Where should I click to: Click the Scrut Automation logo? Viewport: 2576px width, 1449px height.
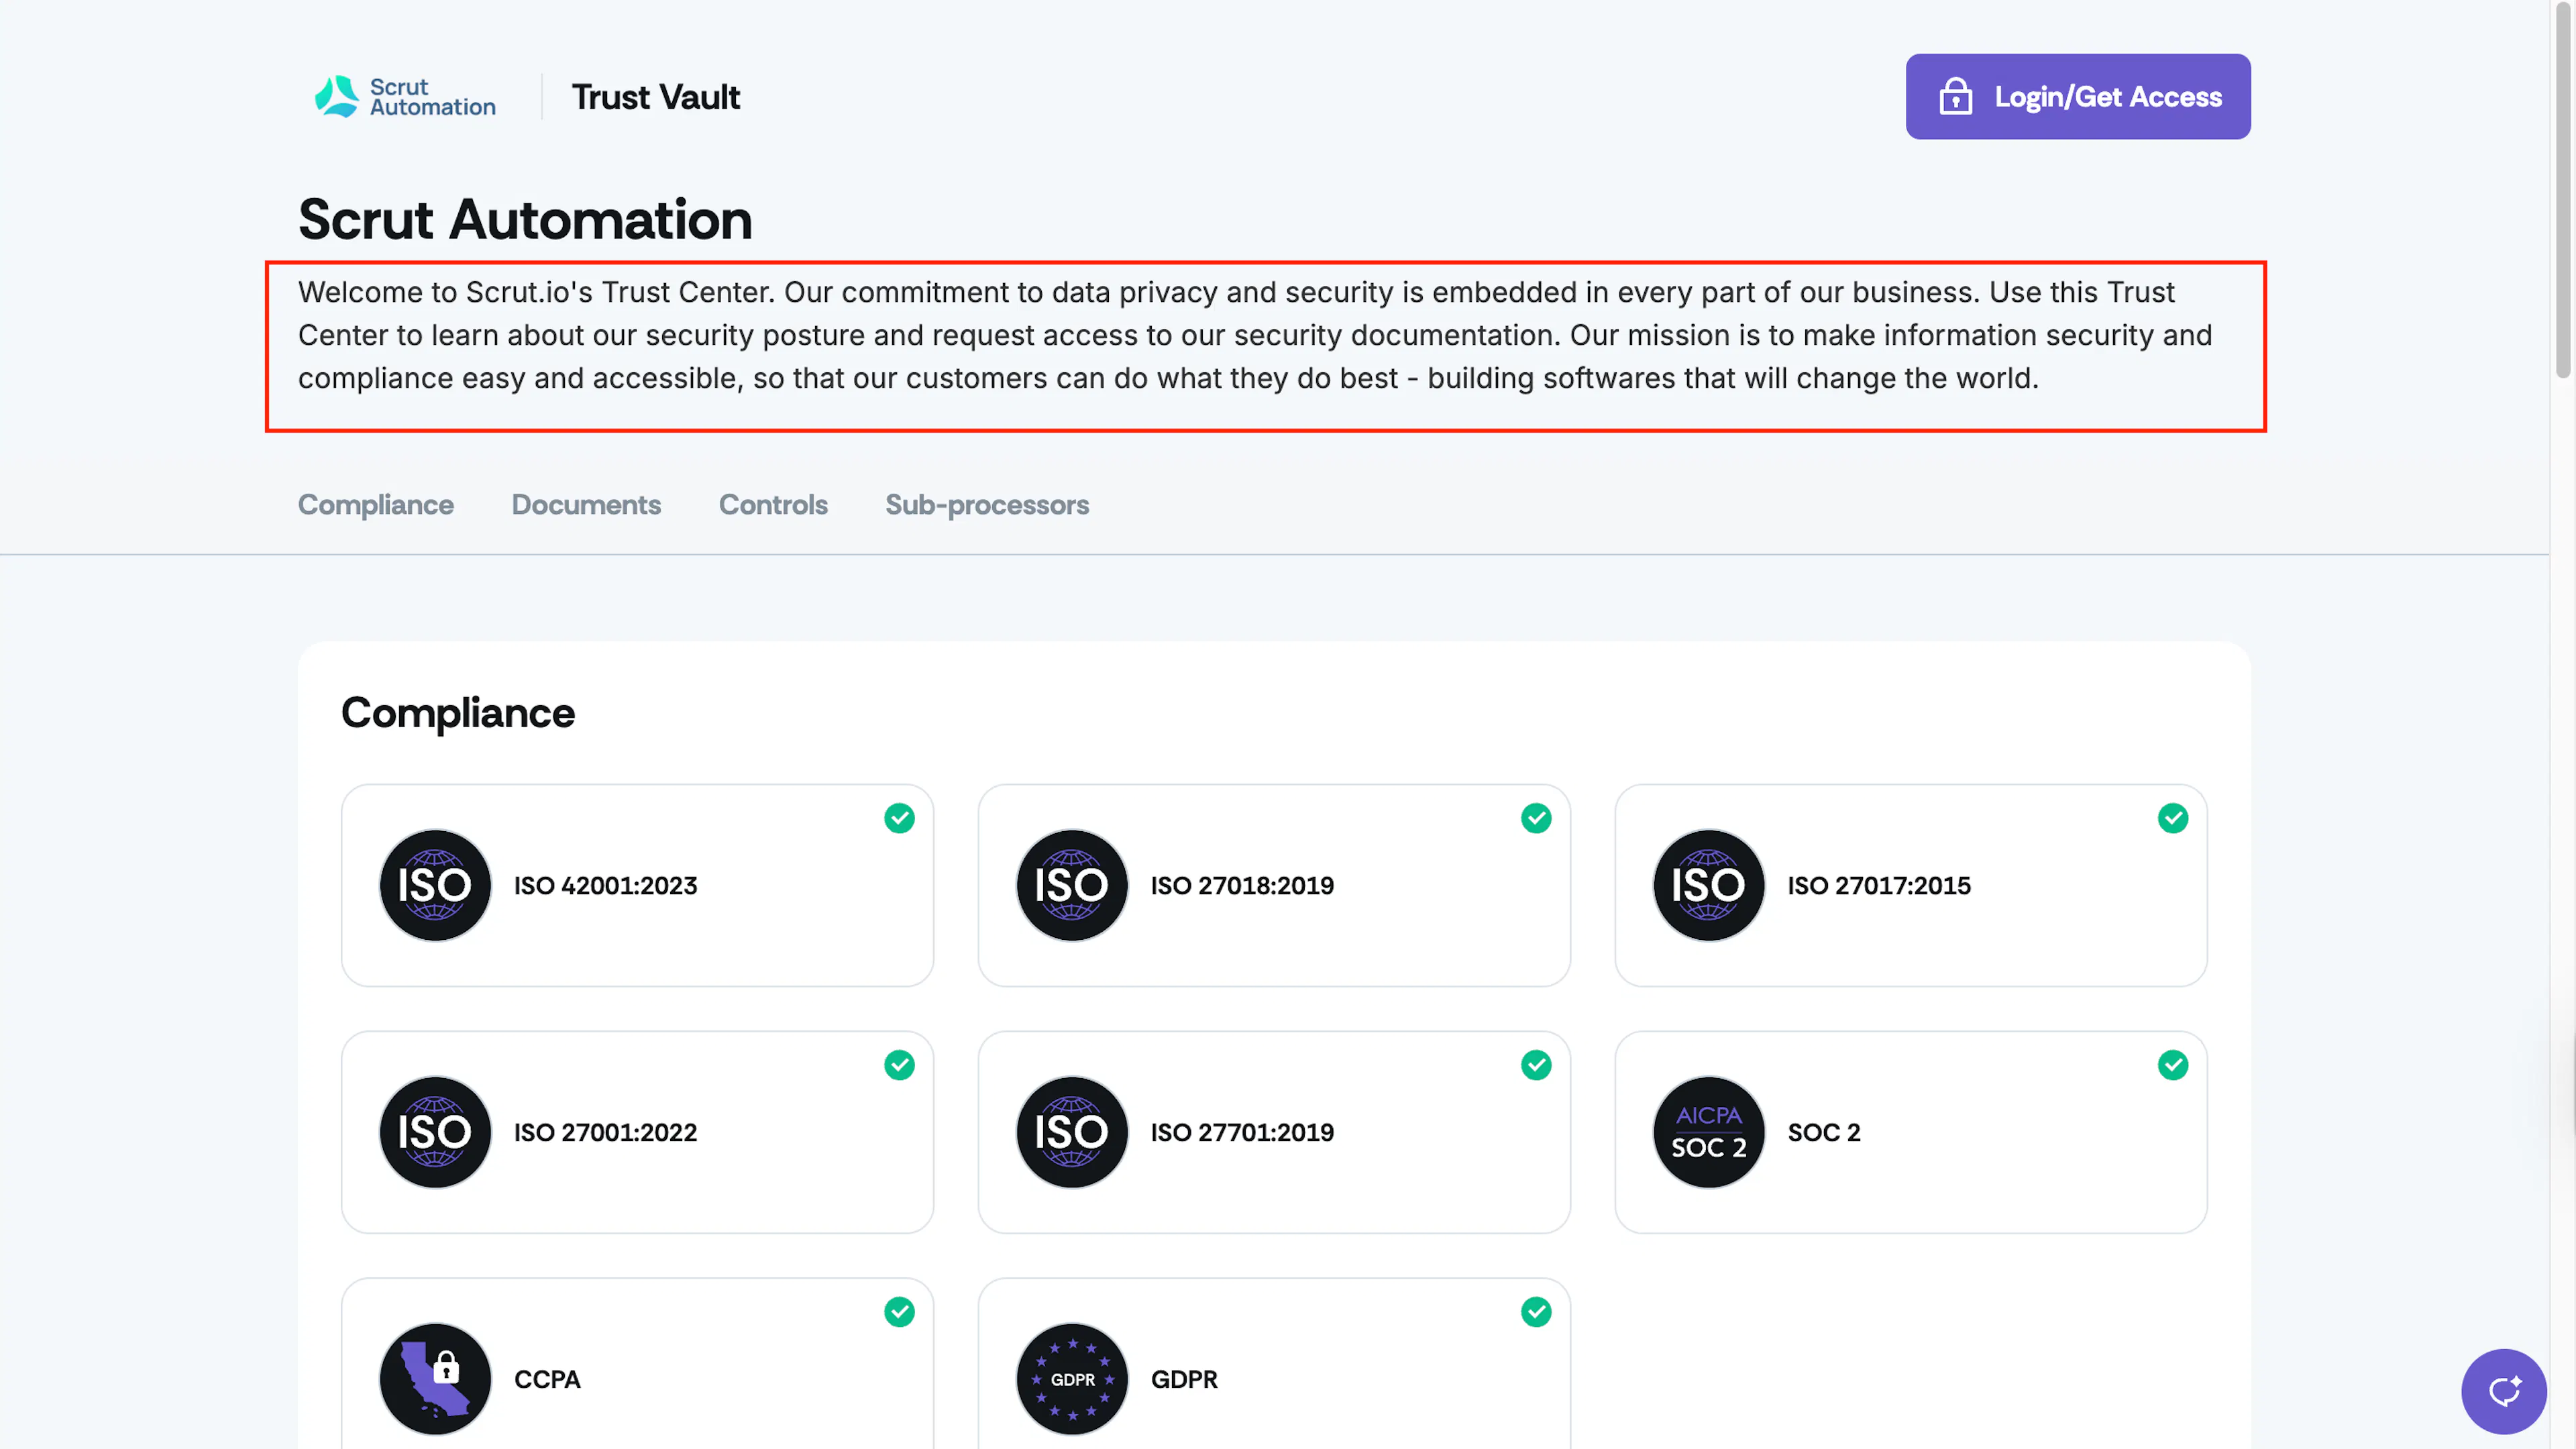click(405, 97)
